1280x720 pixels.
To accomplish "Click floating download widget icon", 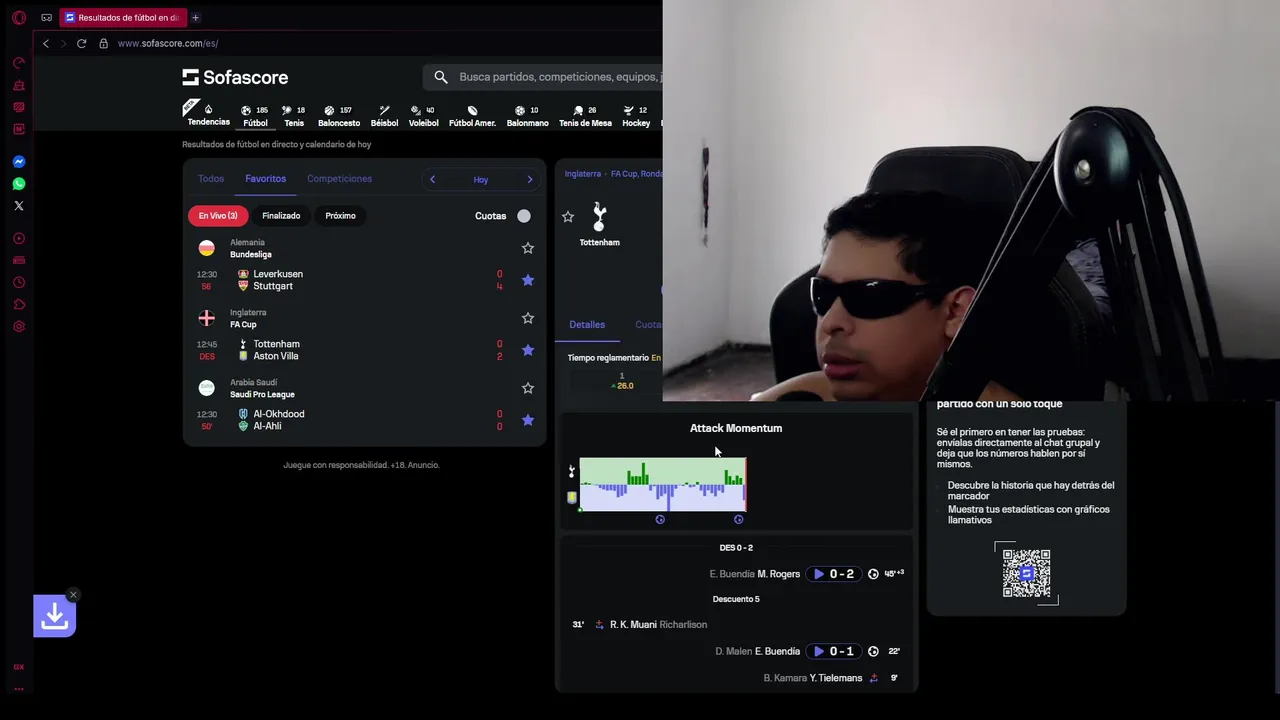I will (54, 617).
